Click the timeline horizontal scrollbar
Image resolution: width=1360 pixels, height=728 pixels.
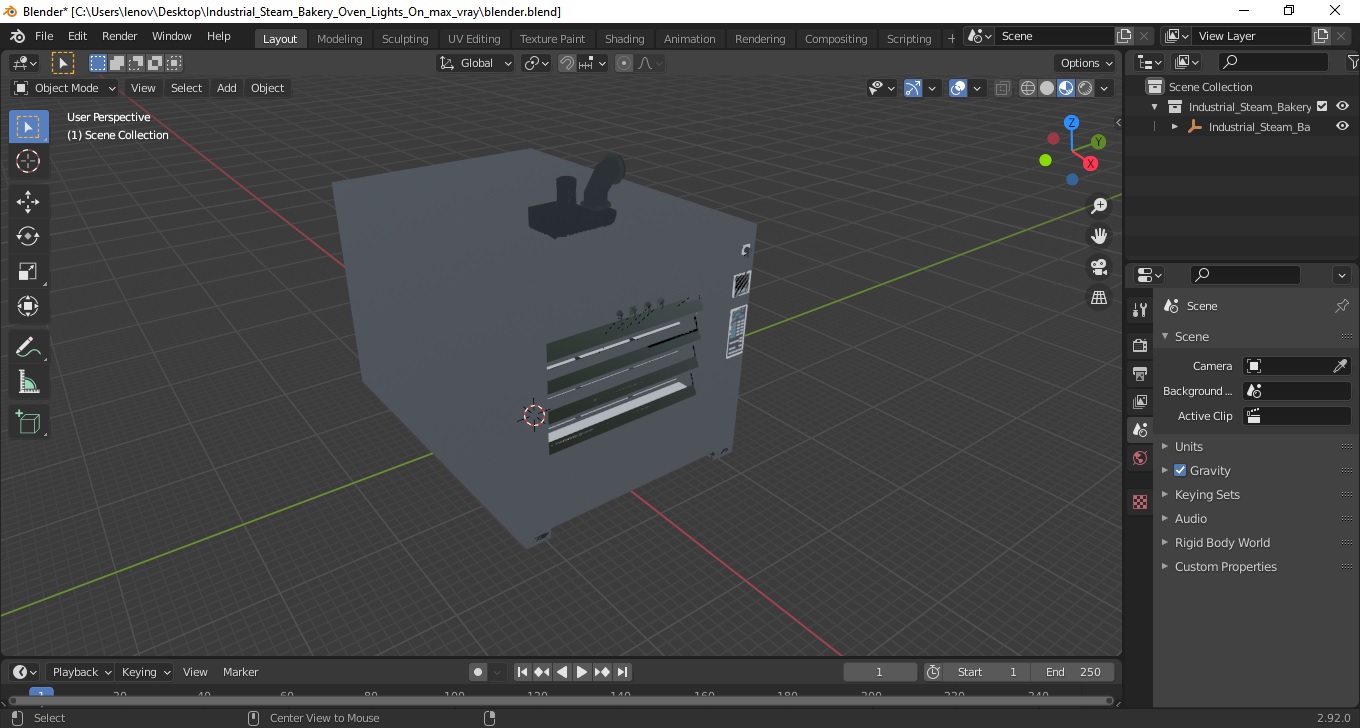coord(560,700)
